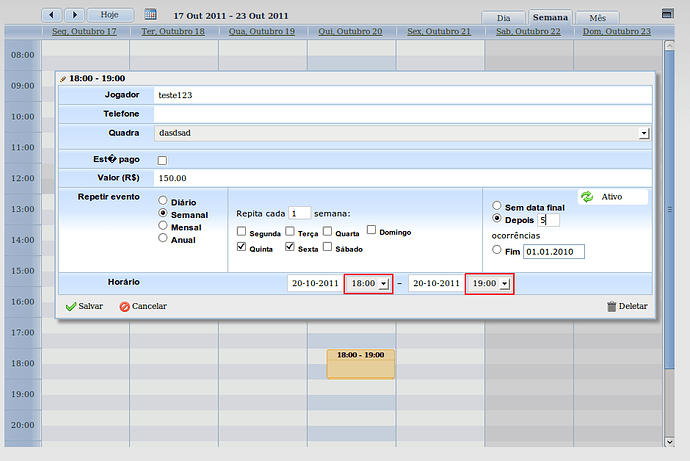
Task: Go to previous week arrow
Action: 52,15
